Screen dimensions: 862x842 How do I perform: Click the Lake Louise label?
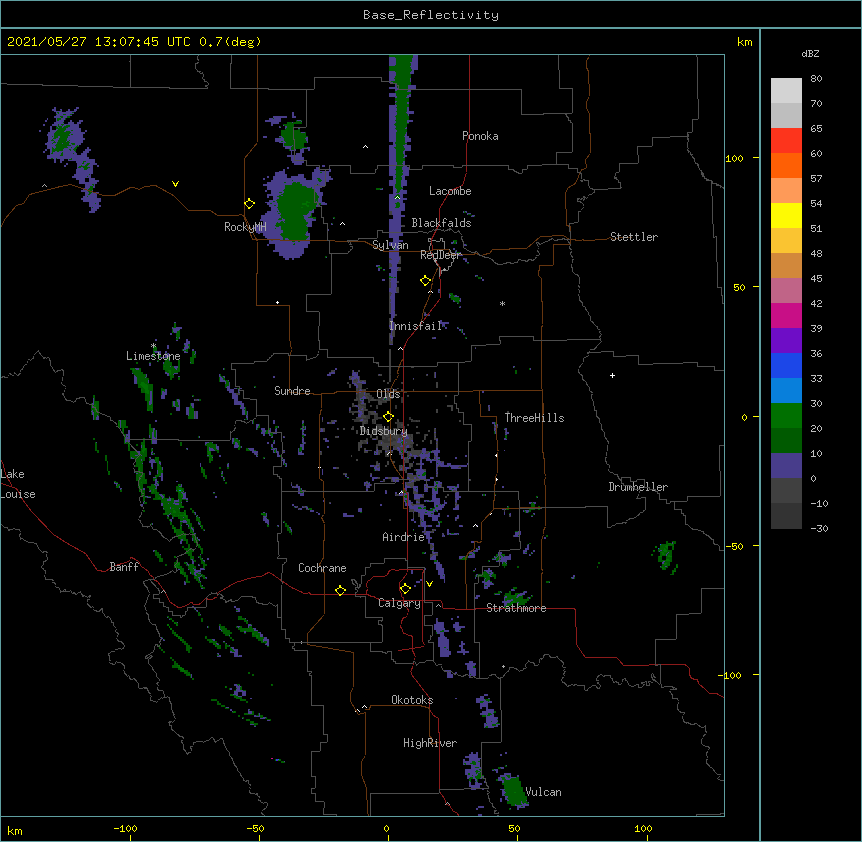18,484
